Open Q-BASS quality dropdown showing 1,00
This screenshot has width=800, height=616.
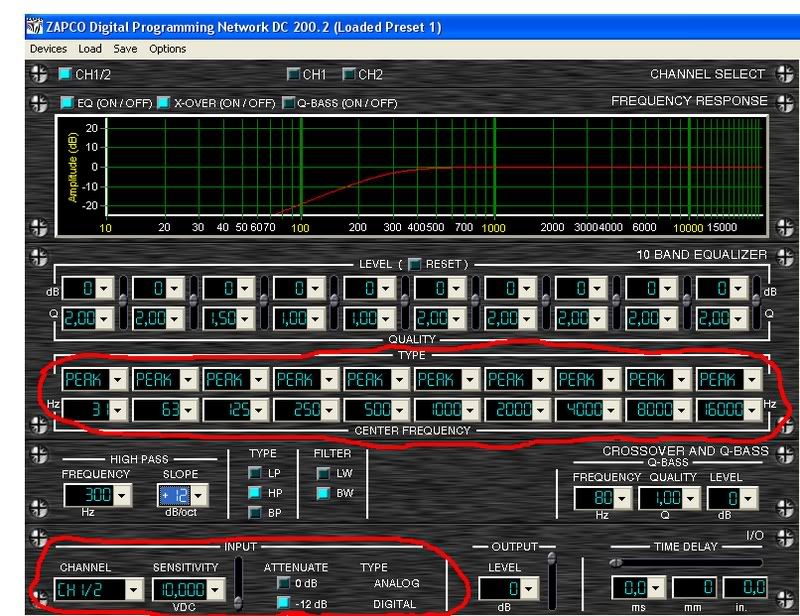[691, 498]
